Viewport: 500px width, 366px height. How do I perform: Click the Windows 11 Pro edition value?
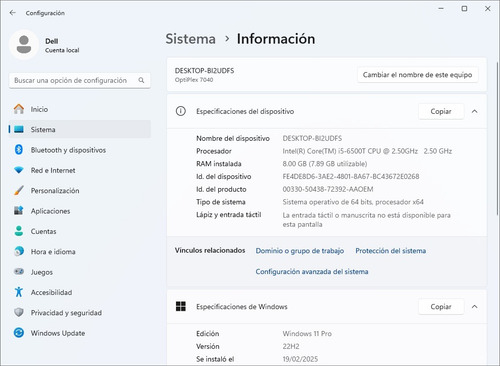(x=307, y=333)
